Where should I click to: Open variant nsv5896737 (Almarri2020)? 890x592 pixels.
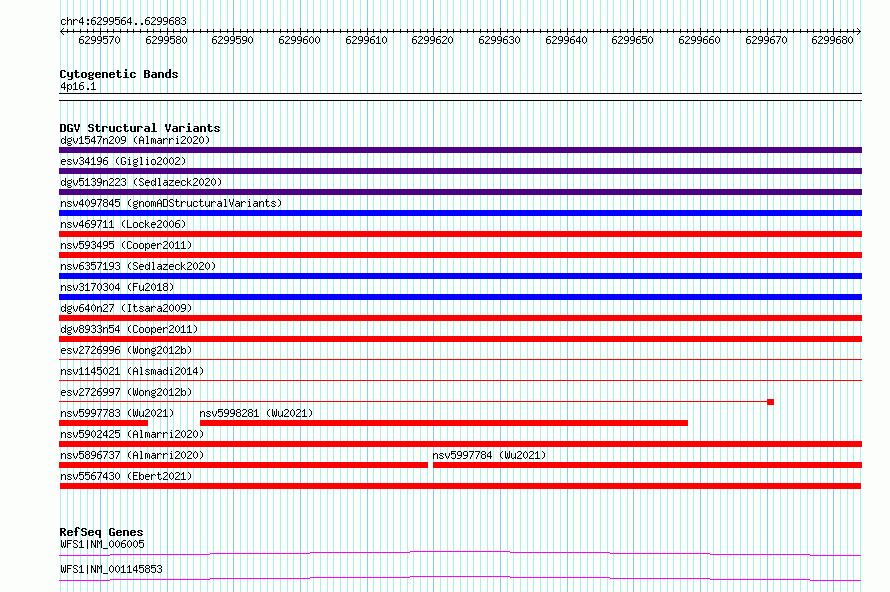tap(132, 455)
